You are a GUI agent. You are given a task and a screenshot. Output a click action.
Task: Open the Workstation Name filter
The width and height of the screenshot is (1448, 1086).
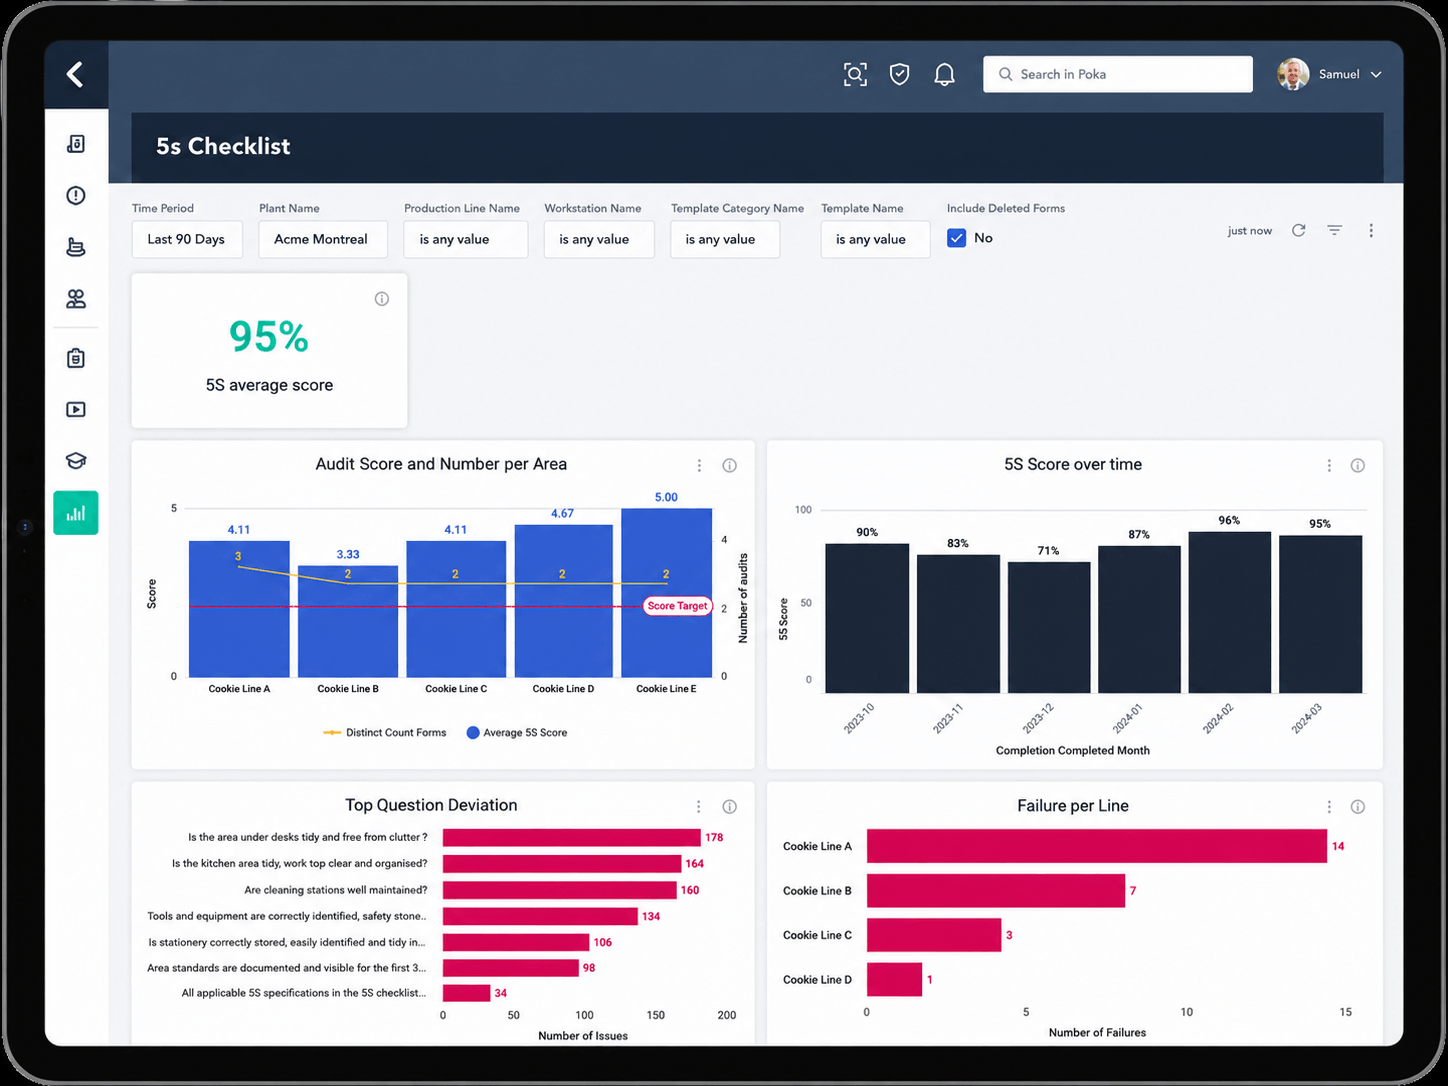click(599, 239)
